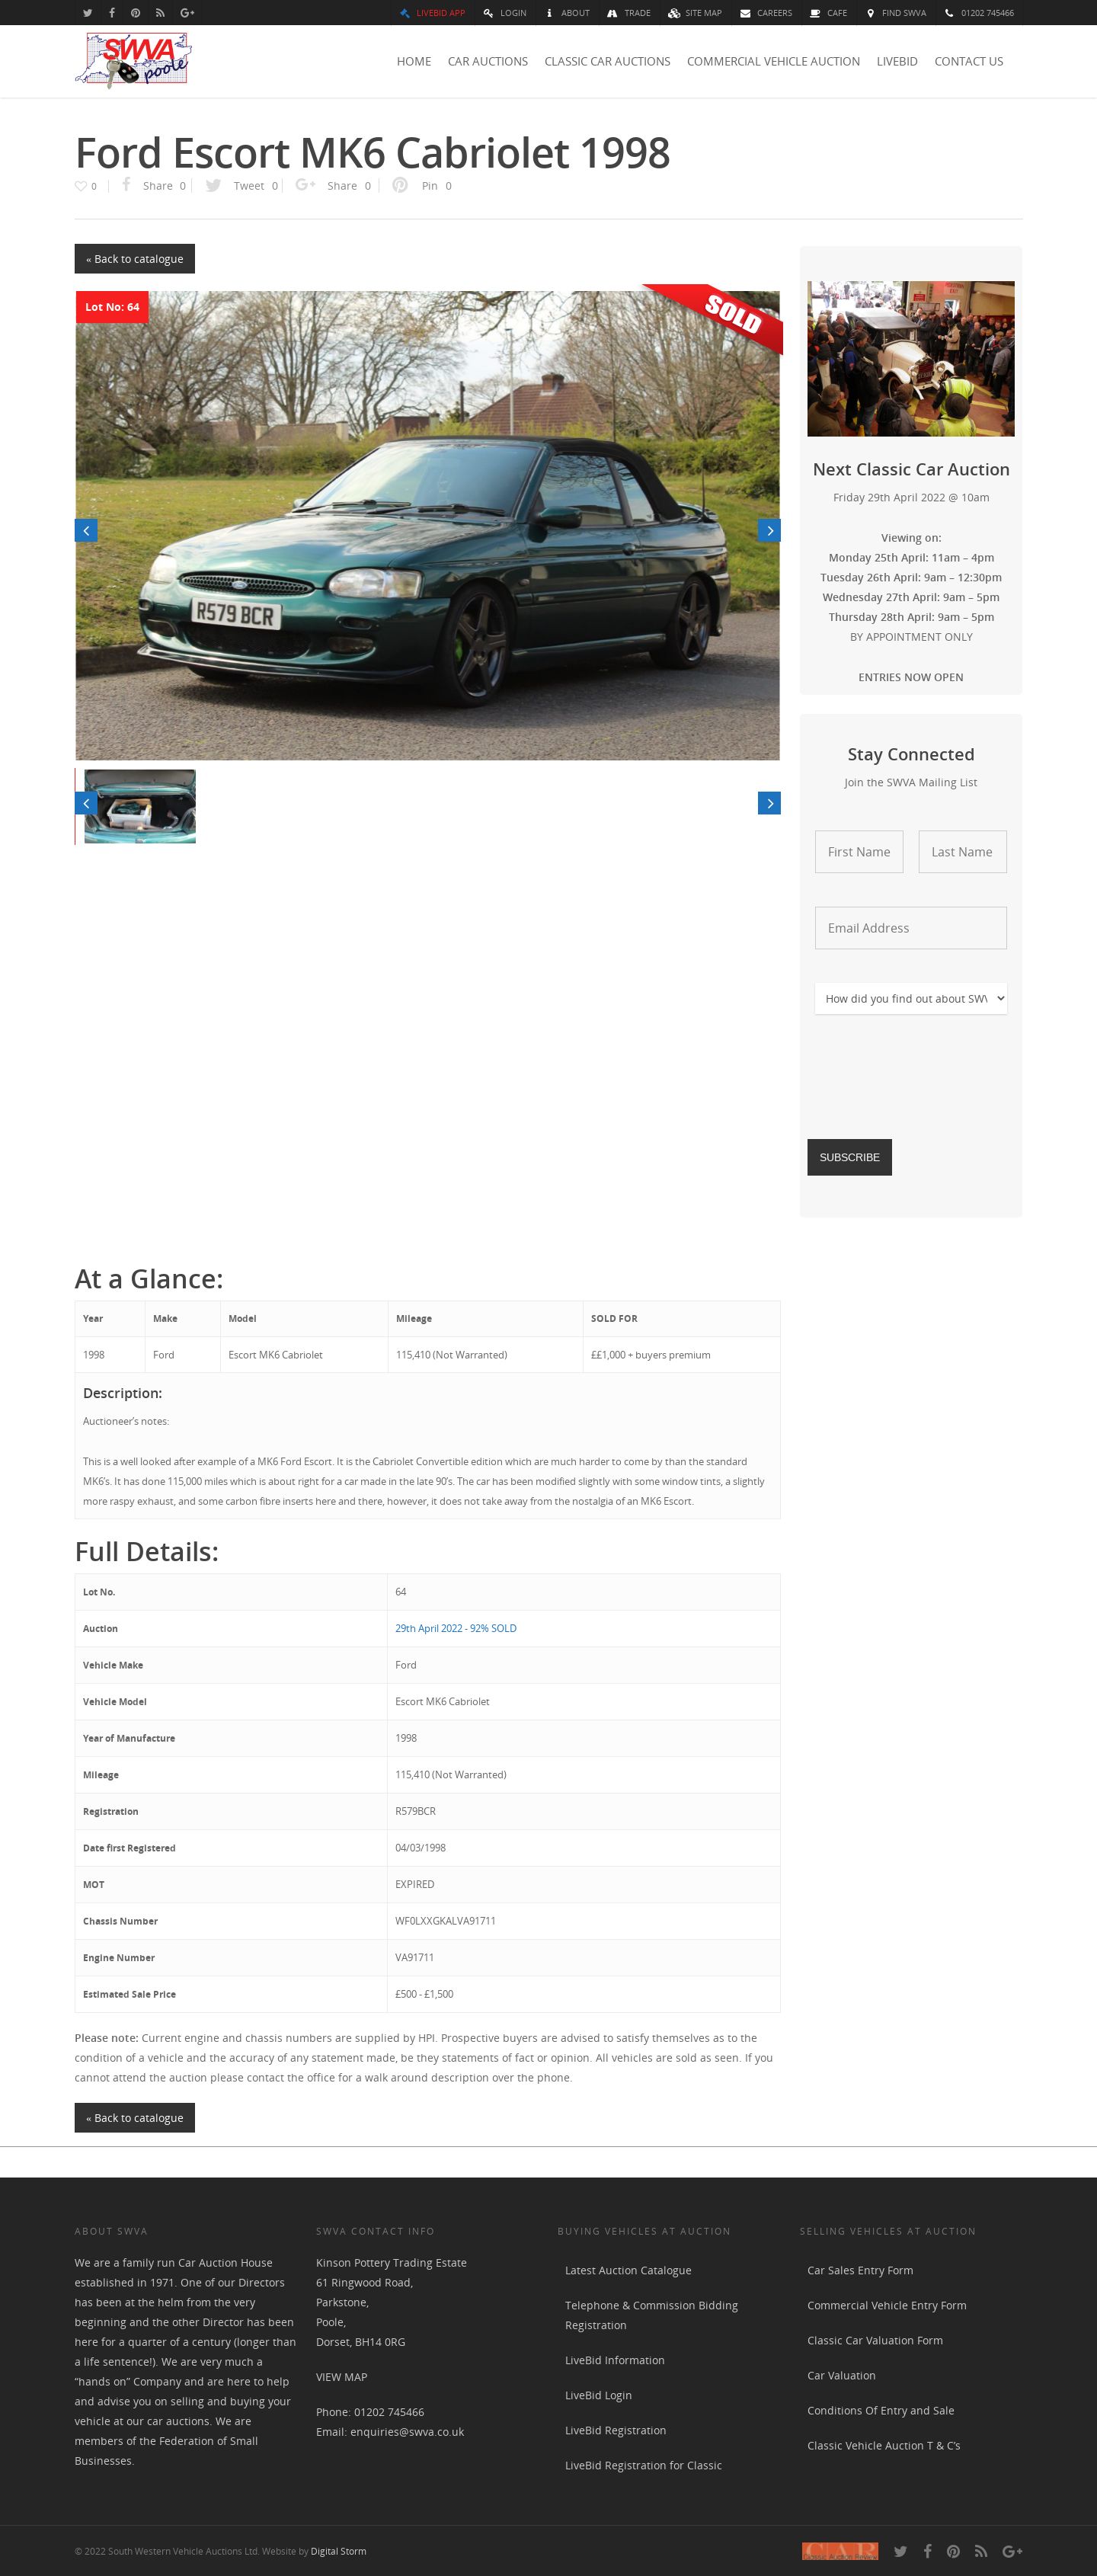Expand the How did you find out dropdown

click(x=911, y=998)
